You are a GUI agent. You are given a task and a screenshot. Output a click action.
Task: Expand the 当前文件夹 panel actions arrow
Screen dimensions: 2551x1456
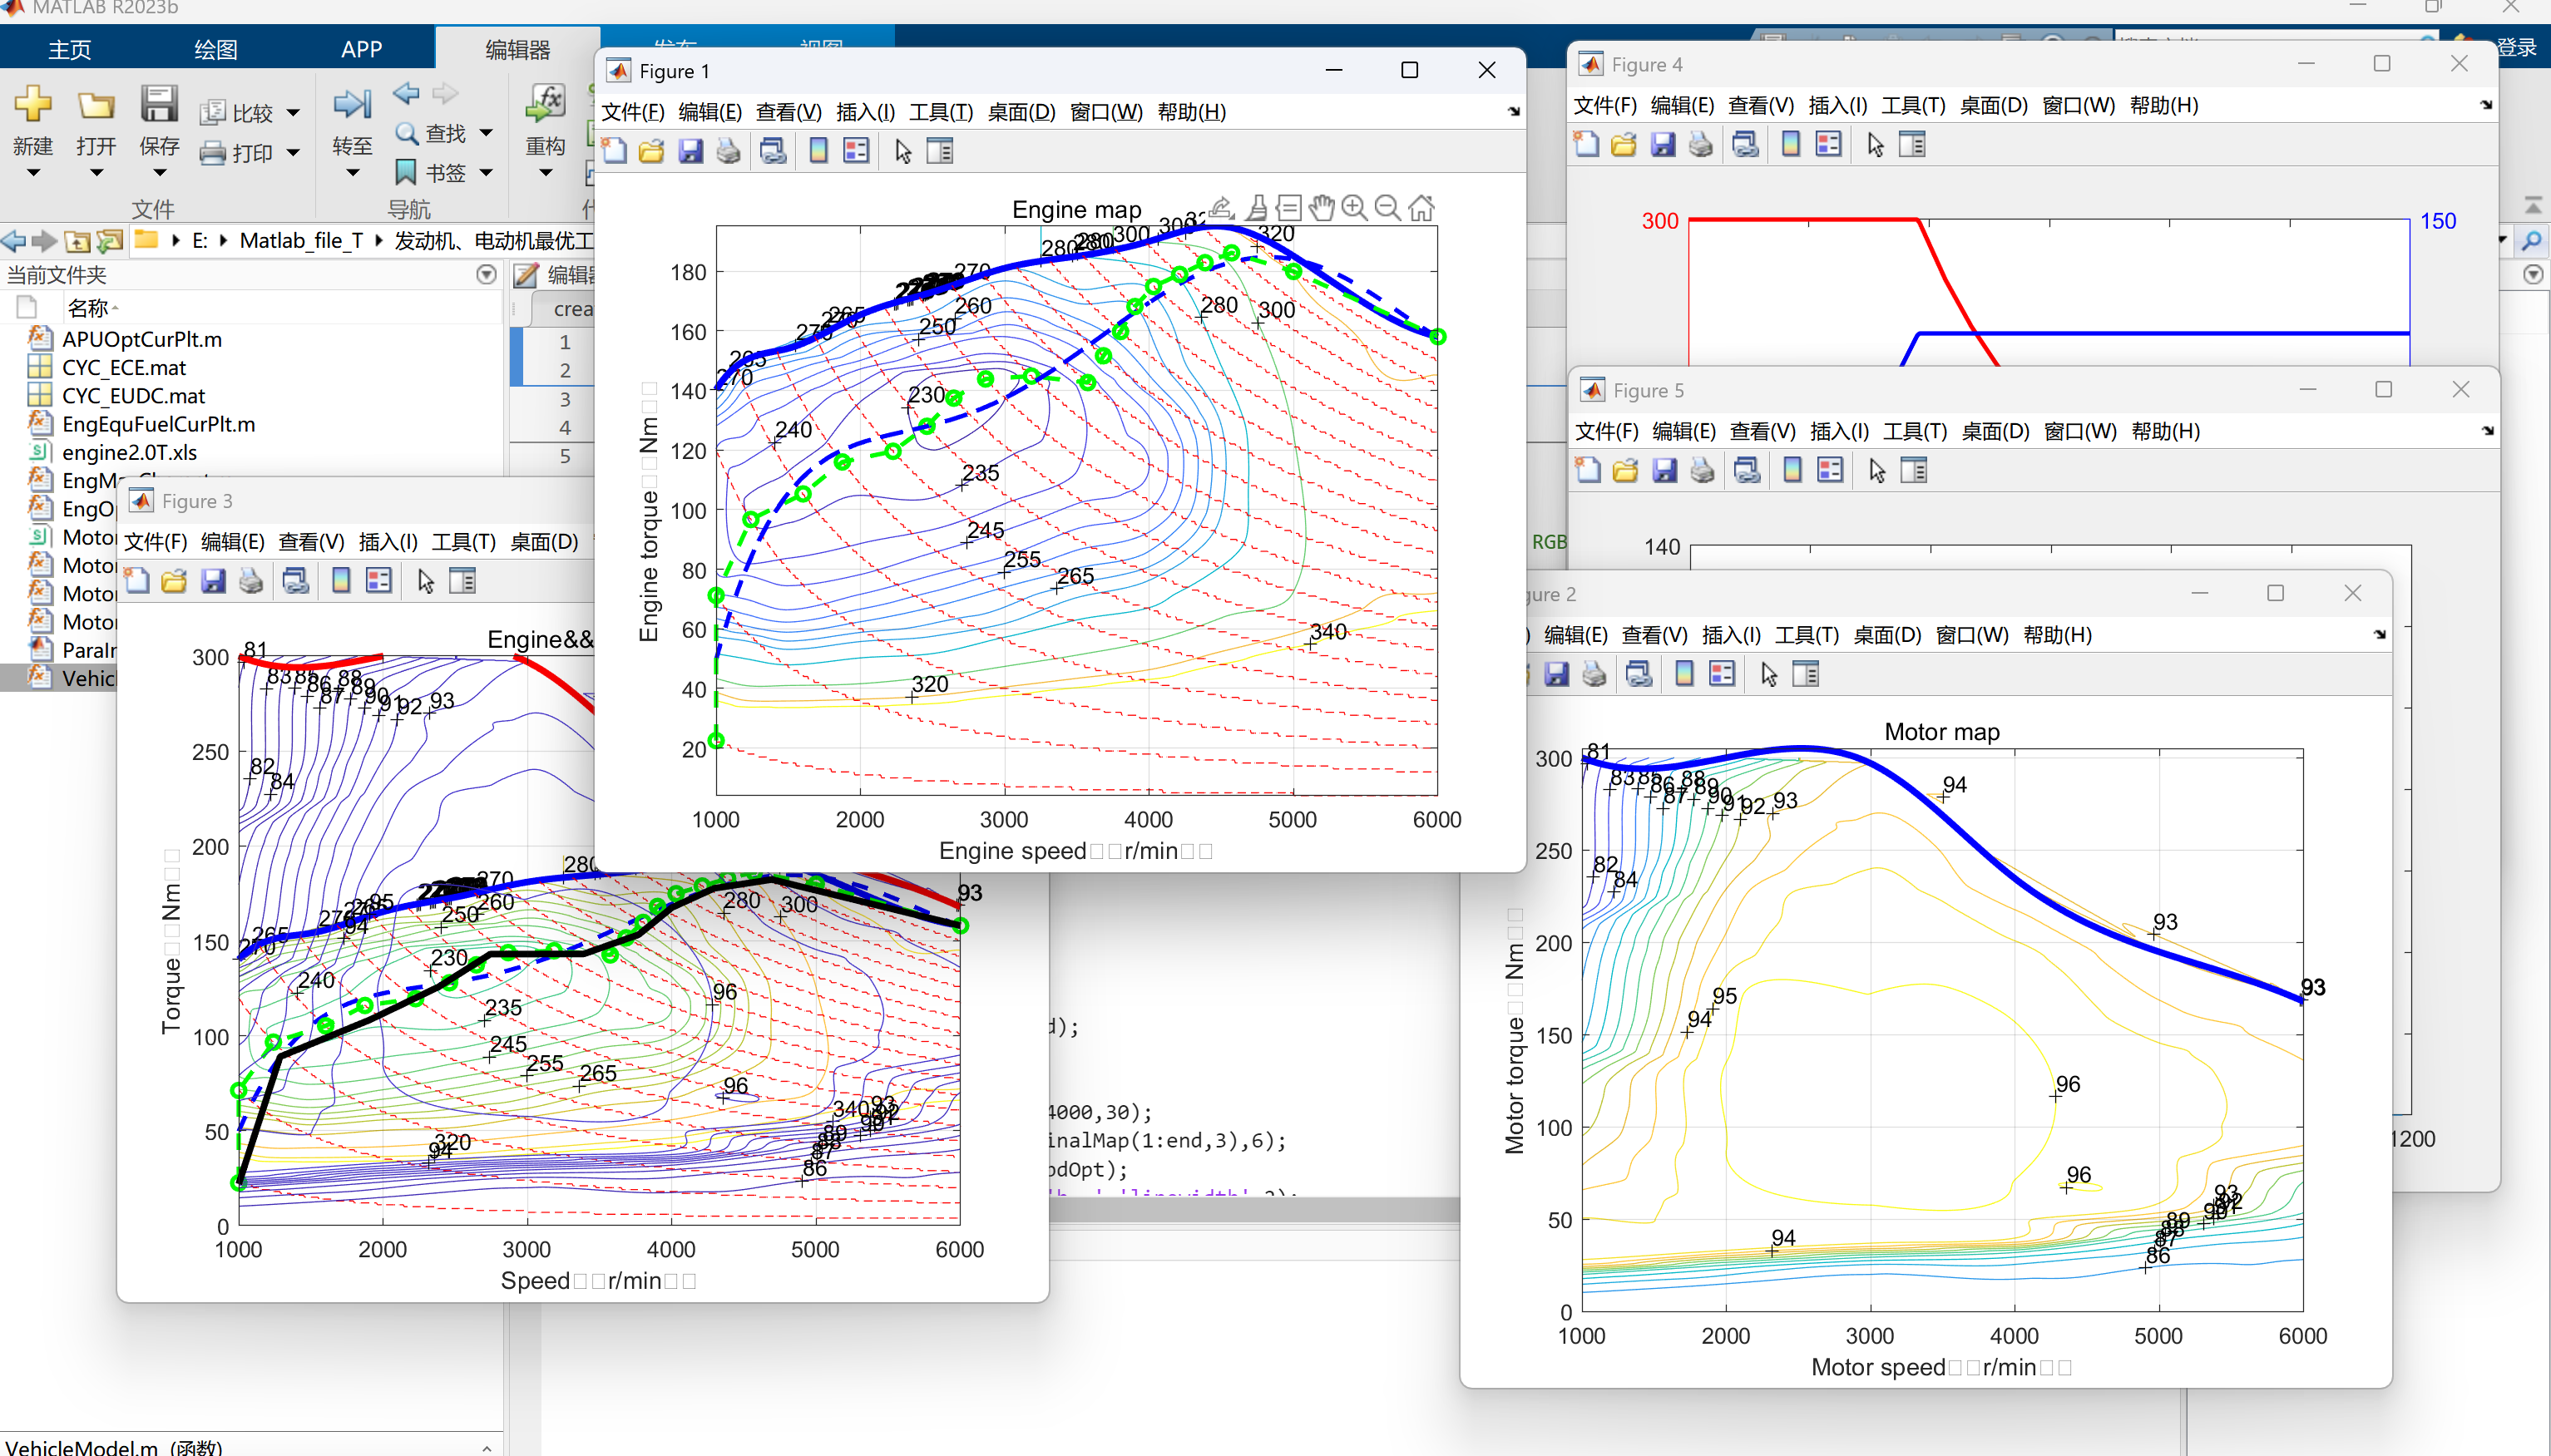(x=486, y=275)
